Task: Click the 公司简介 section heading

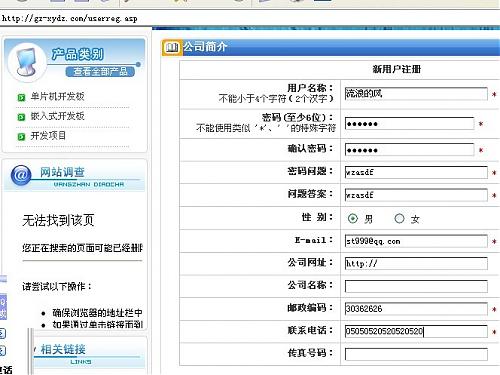Action: click(x=205, y=46)
